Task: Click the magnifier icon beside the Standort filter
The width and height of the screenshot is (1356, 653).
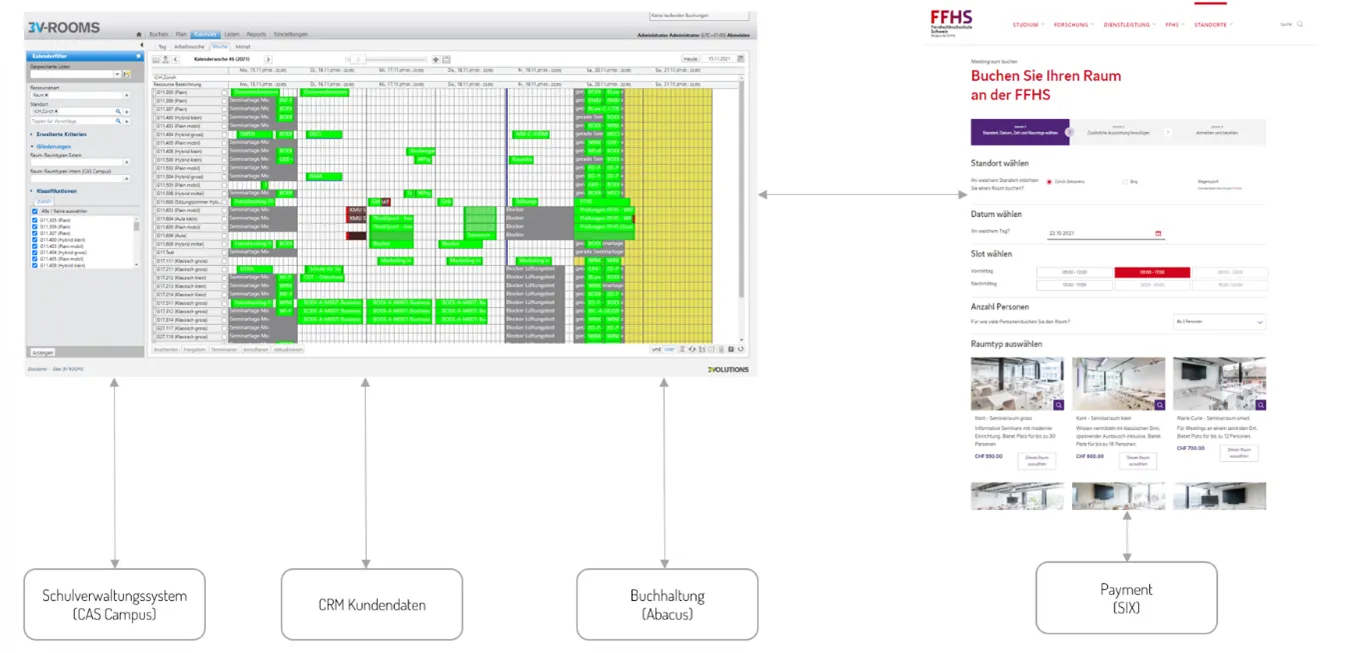Action: [x=119, y=112]
